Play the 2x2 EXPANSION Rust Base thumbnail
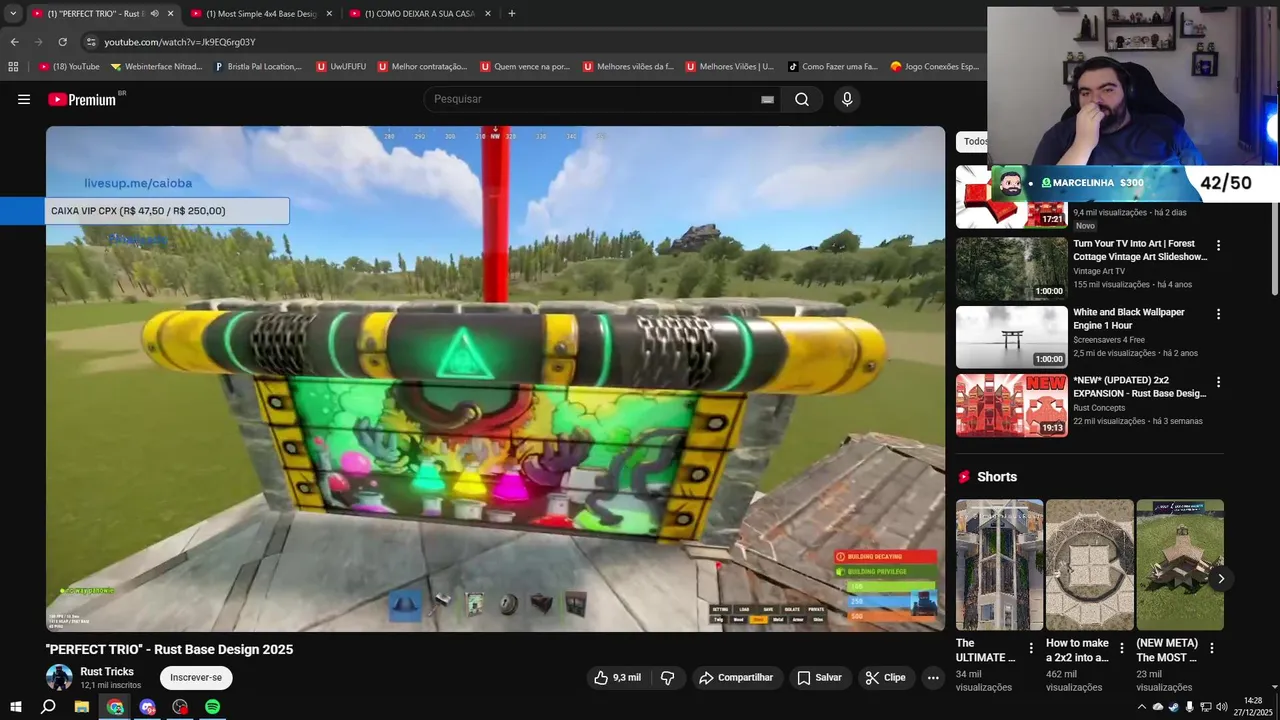Screen dimensions: 1280x720 click(1012, 405)
